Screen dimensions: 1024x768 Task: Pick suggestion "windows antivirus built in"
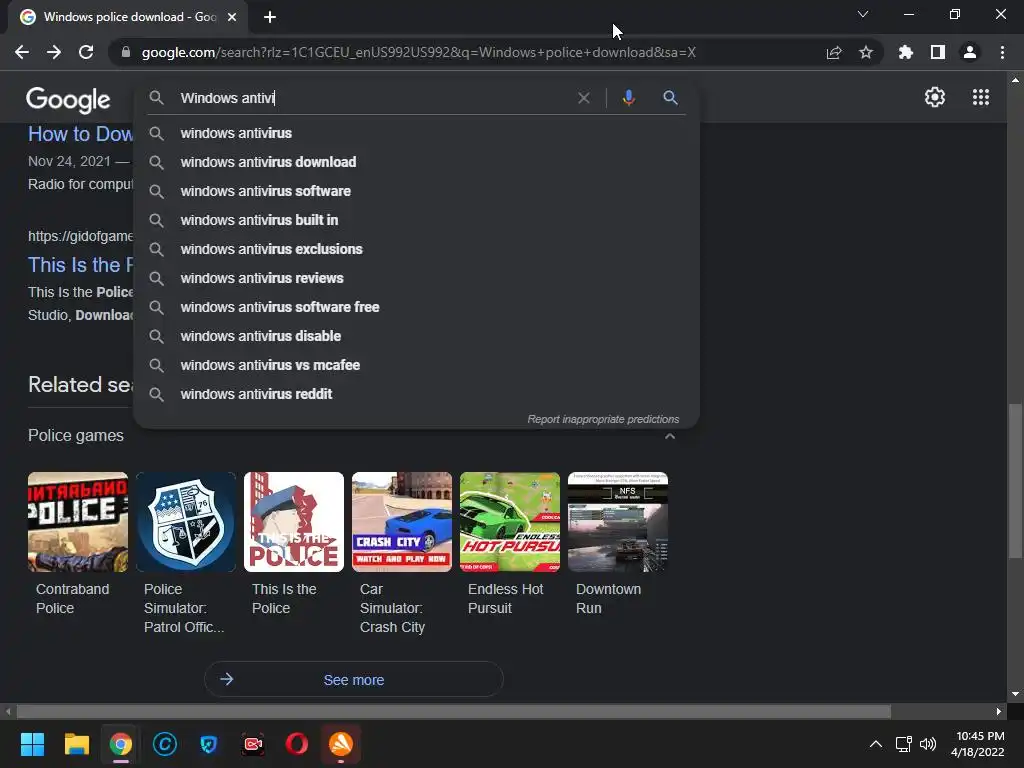point(416,220)
